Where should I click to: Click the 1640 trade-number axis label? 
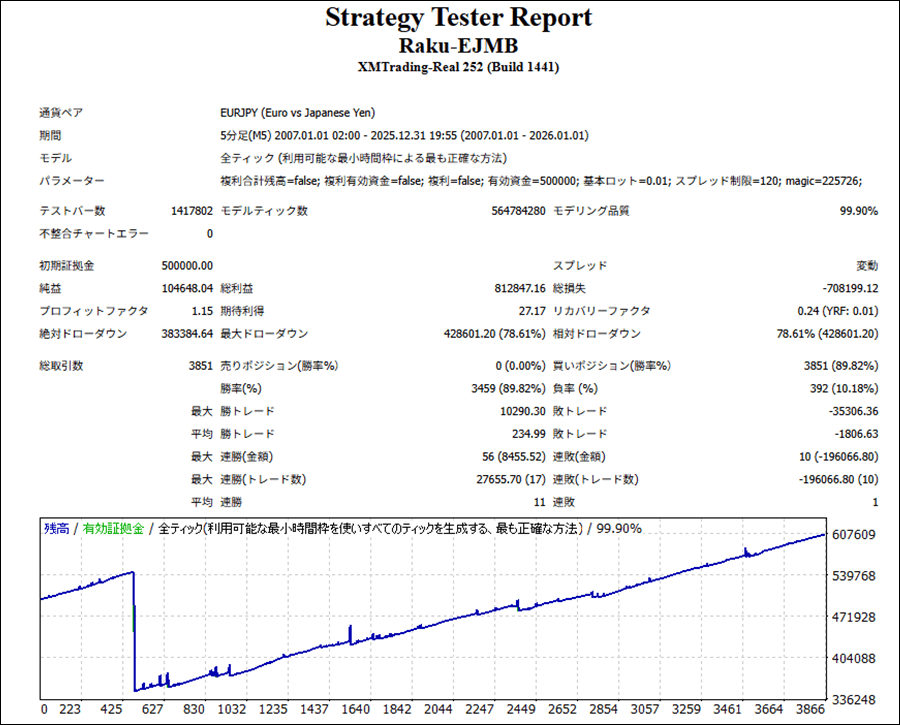pos(355,710)
